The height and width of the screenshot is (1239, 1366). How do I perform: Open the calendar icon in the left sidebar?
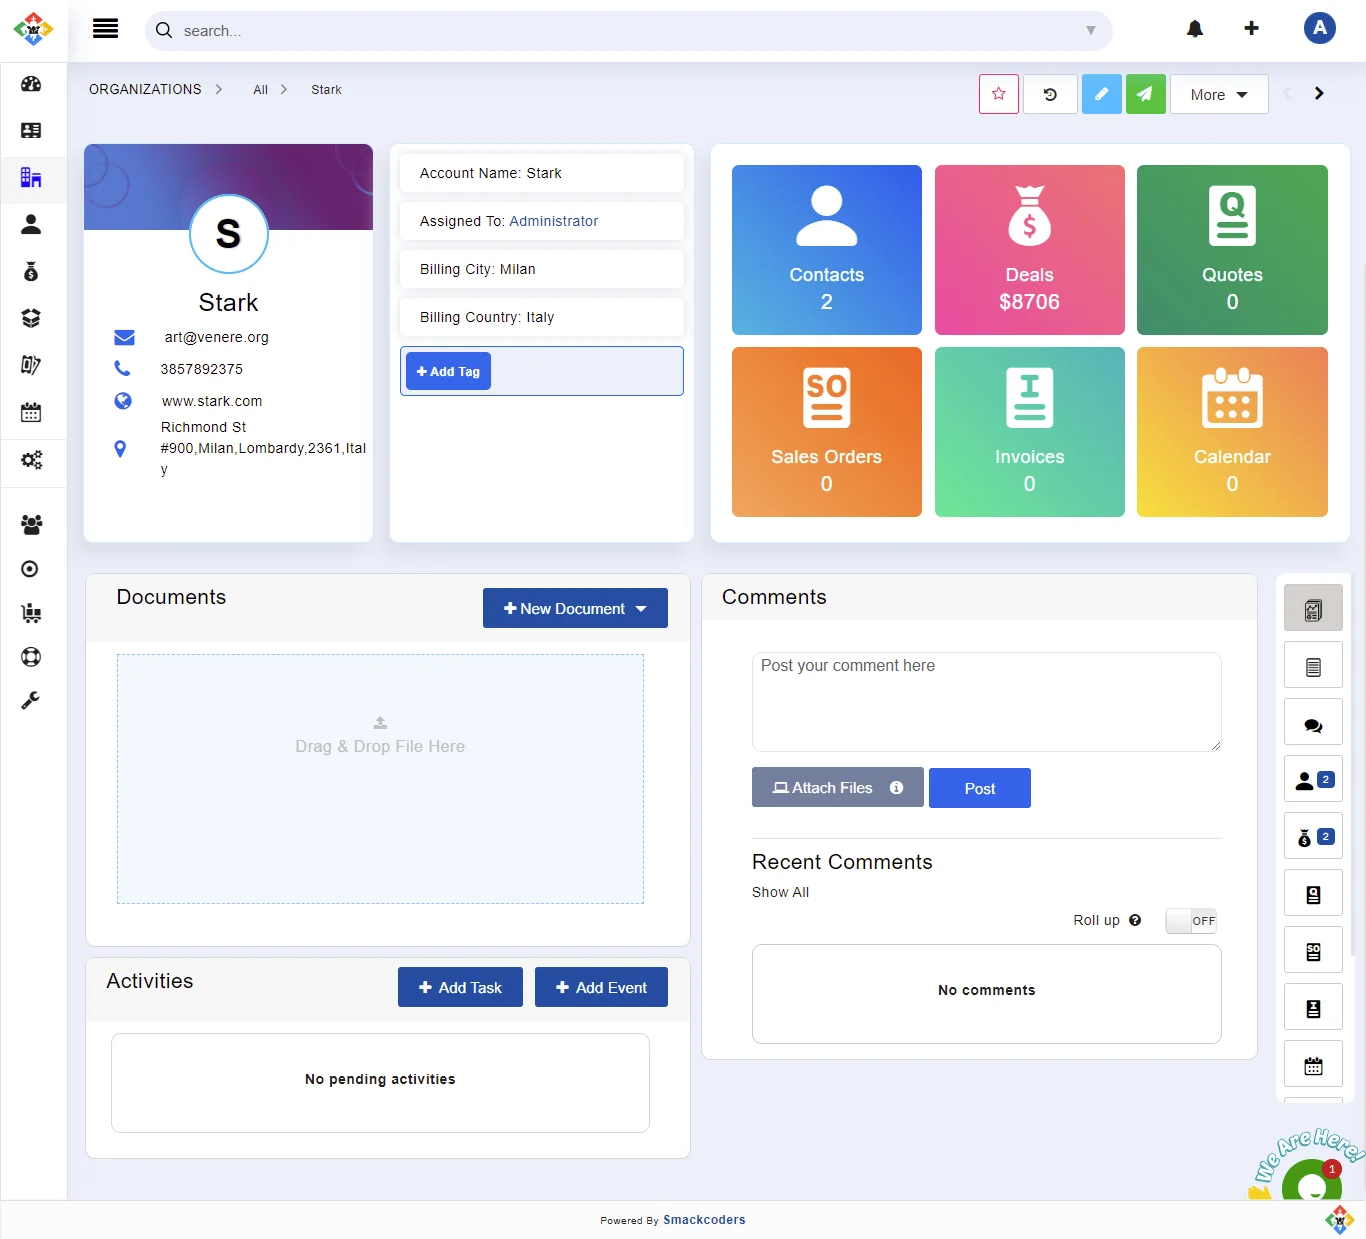click(31, 412)
